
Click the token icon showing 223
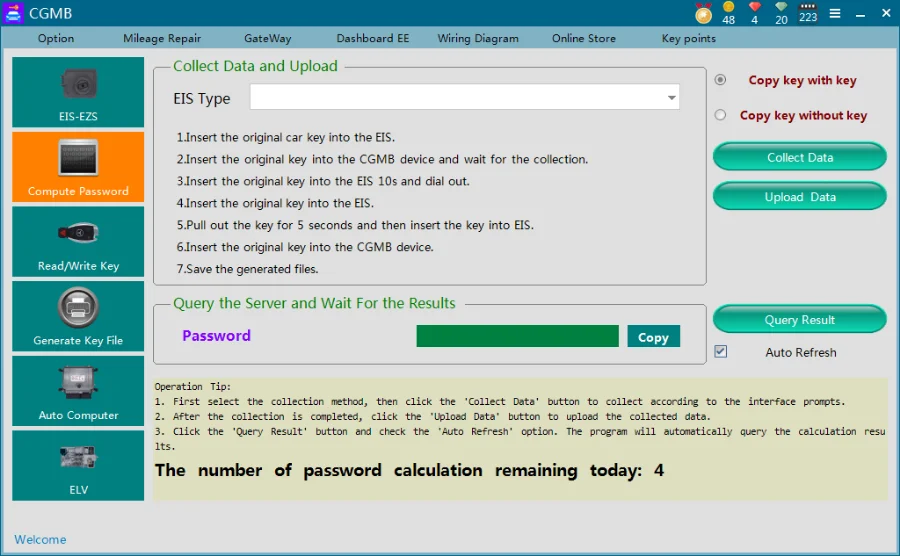pyautogui.click(x=808, y=13)
